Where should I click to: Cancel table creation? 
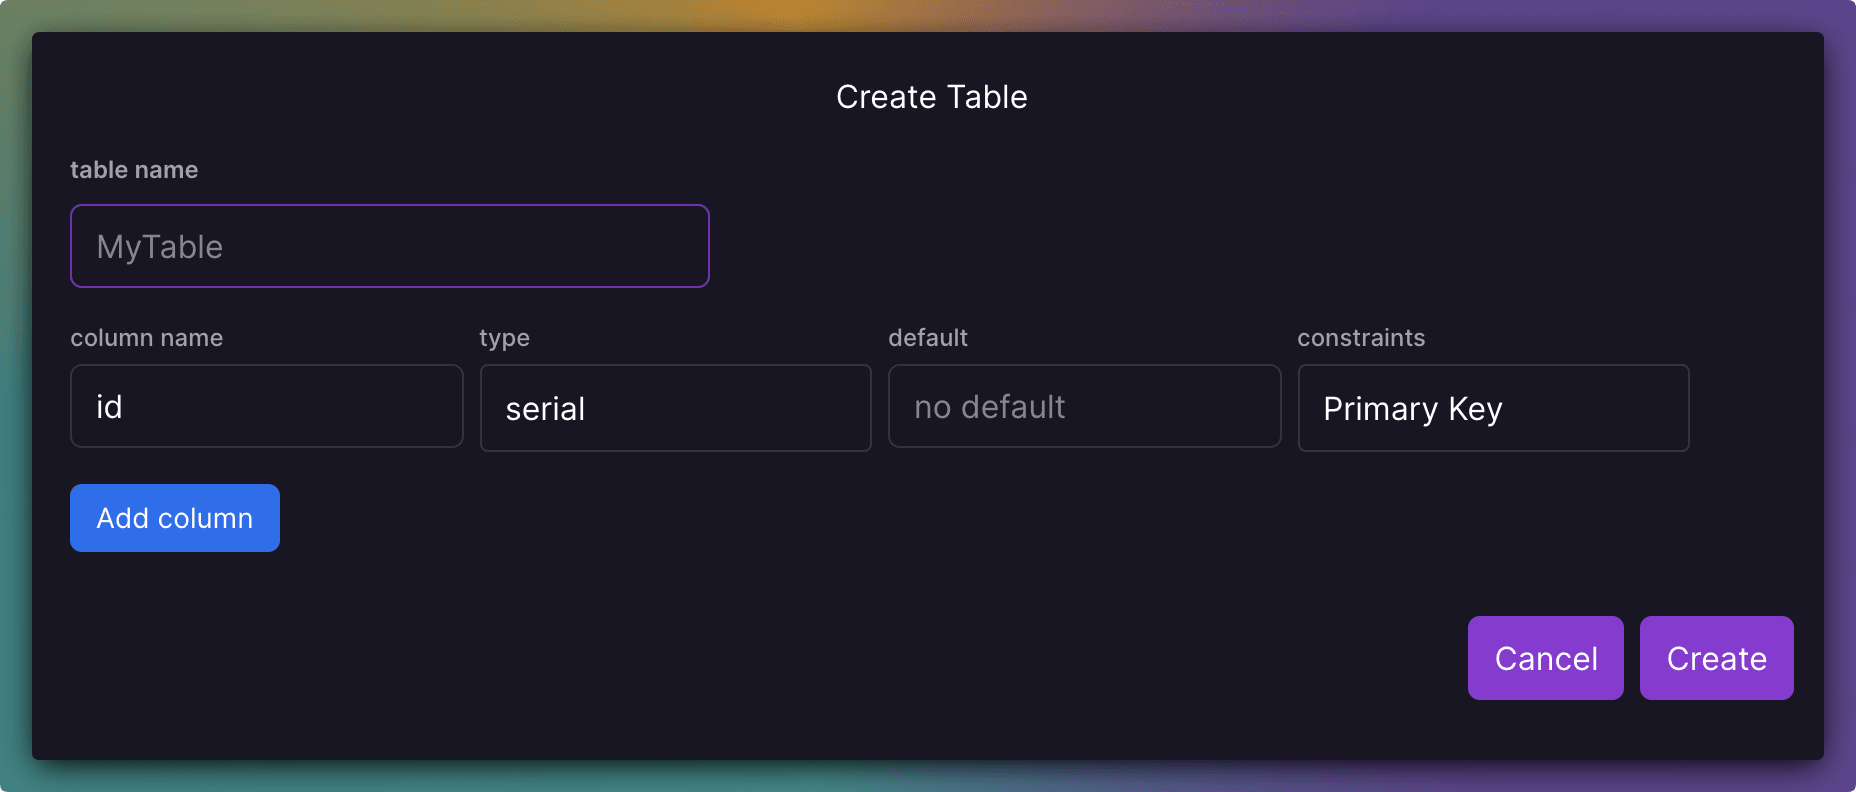click(x=1546, y=658)
